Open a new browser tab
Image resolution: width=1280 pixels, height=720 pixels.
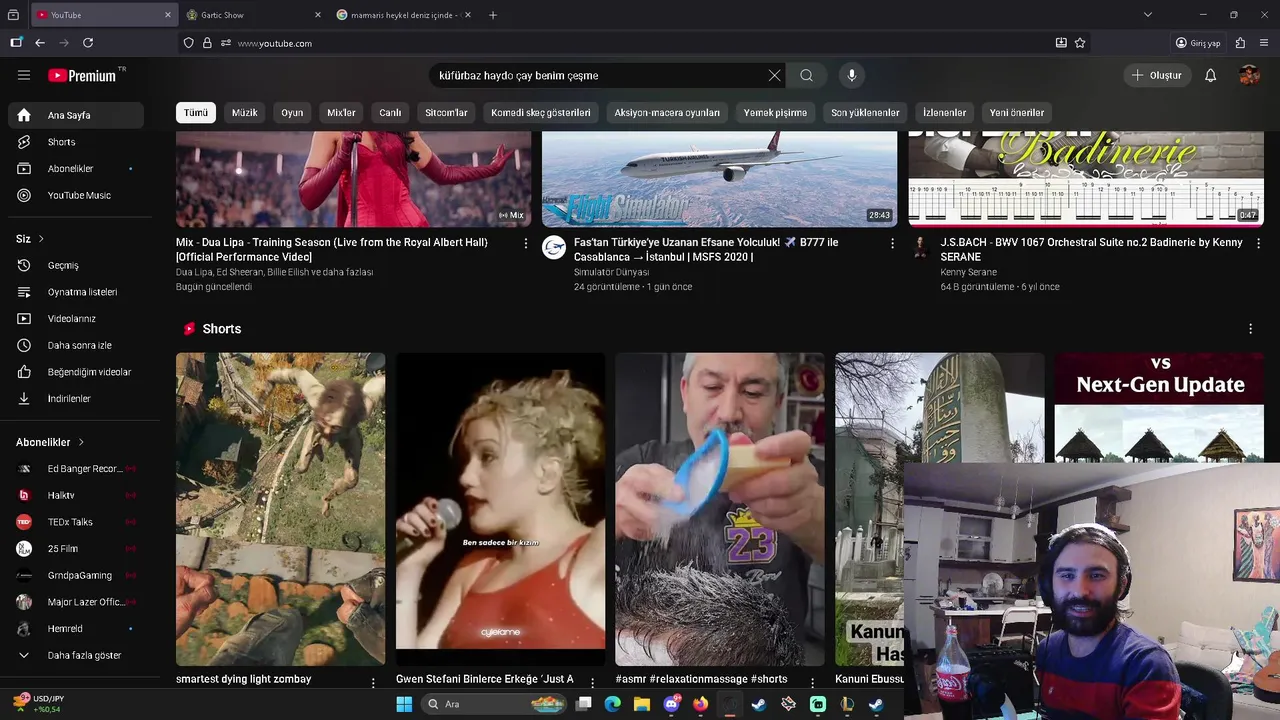pos(492,15)
